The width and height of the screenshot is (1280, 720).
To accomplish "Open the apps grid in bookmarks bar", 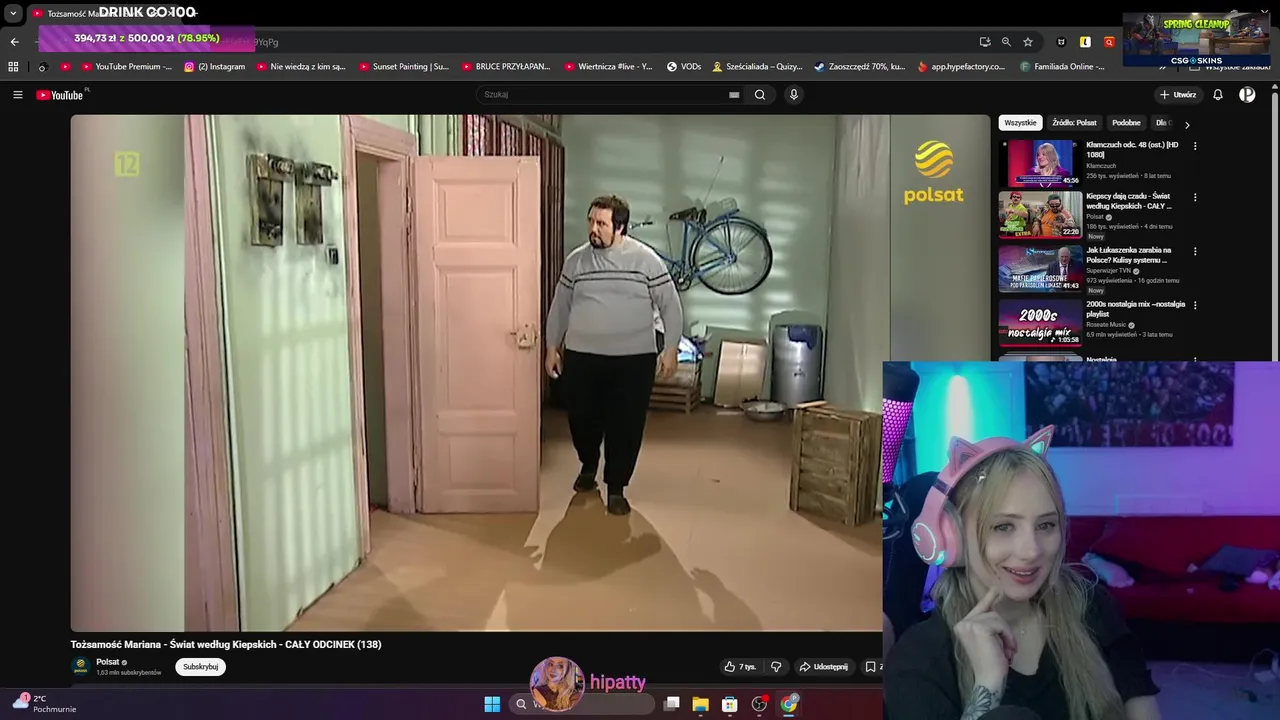I will [13, 67].
